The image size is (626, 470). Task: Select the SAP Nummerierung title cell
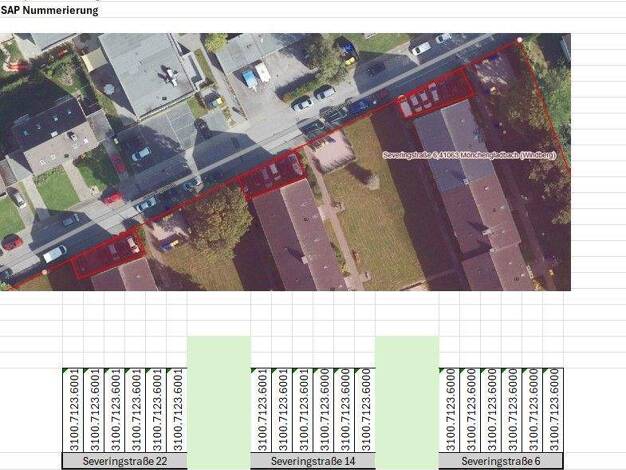tap(50, 10)
